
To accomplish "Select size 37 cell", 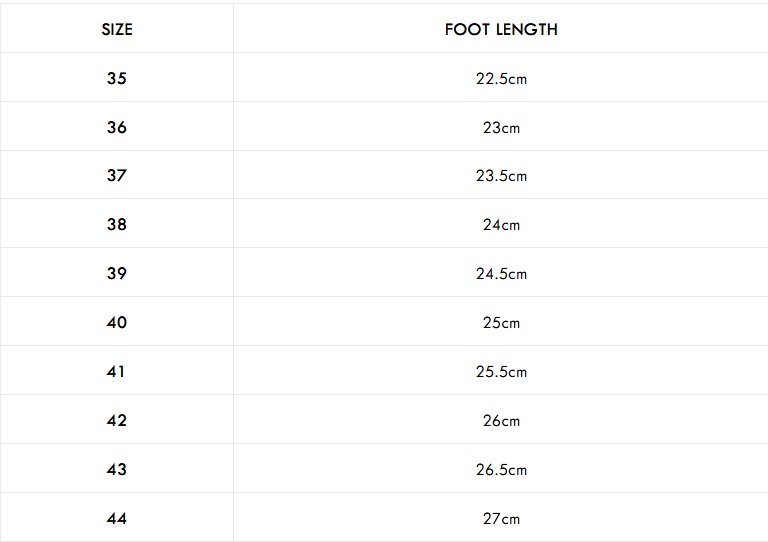I will click(x=117, y=175).
